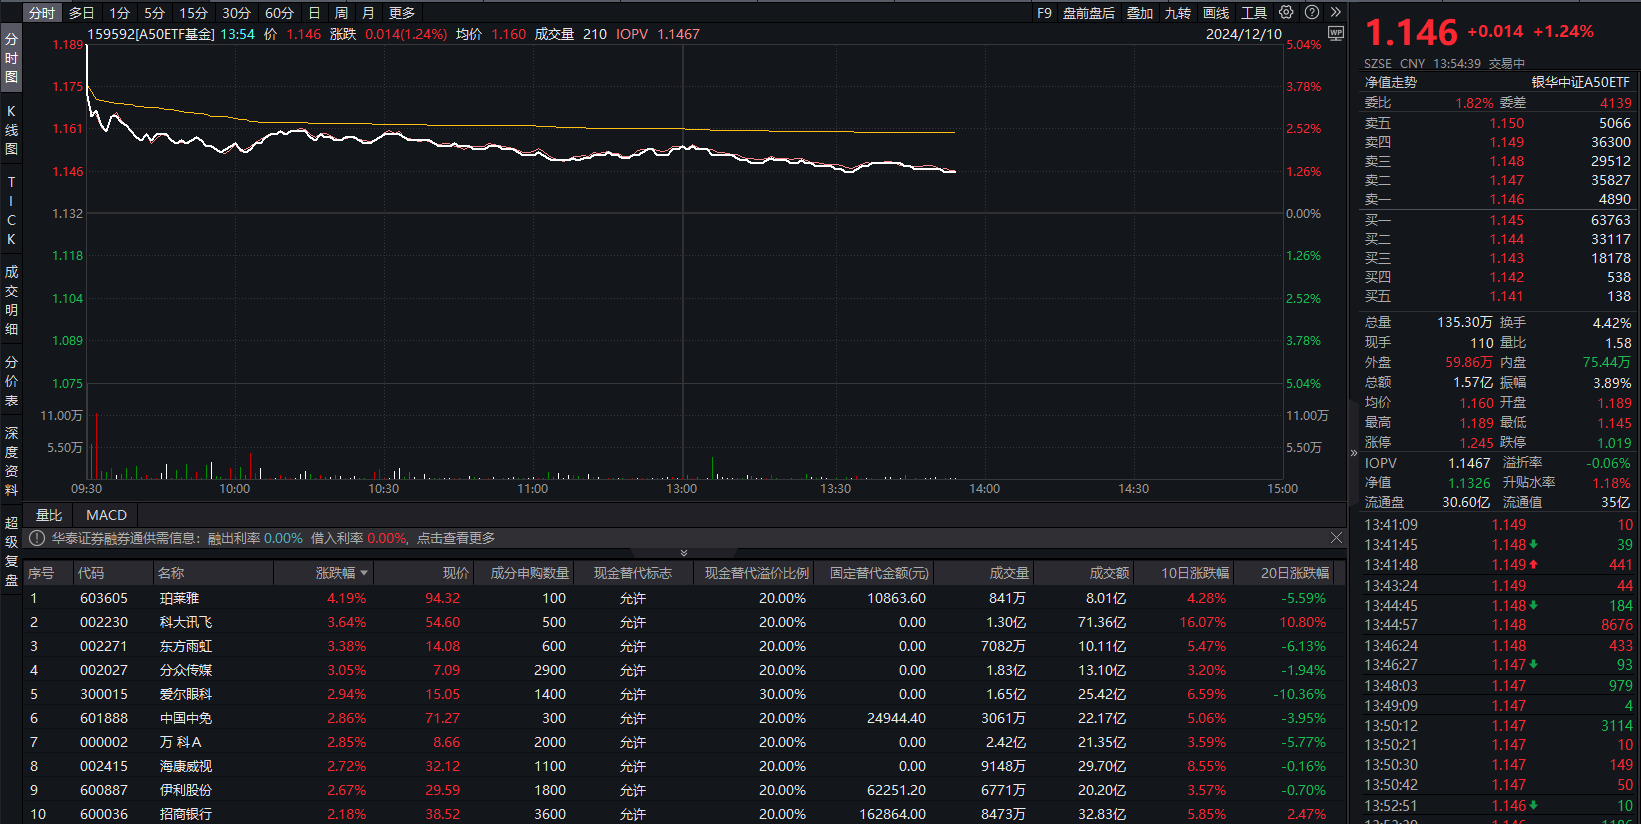Close the 融券通 notice bar
The width and height of the screenshot is (1641, 824).
click(1336, 538)
